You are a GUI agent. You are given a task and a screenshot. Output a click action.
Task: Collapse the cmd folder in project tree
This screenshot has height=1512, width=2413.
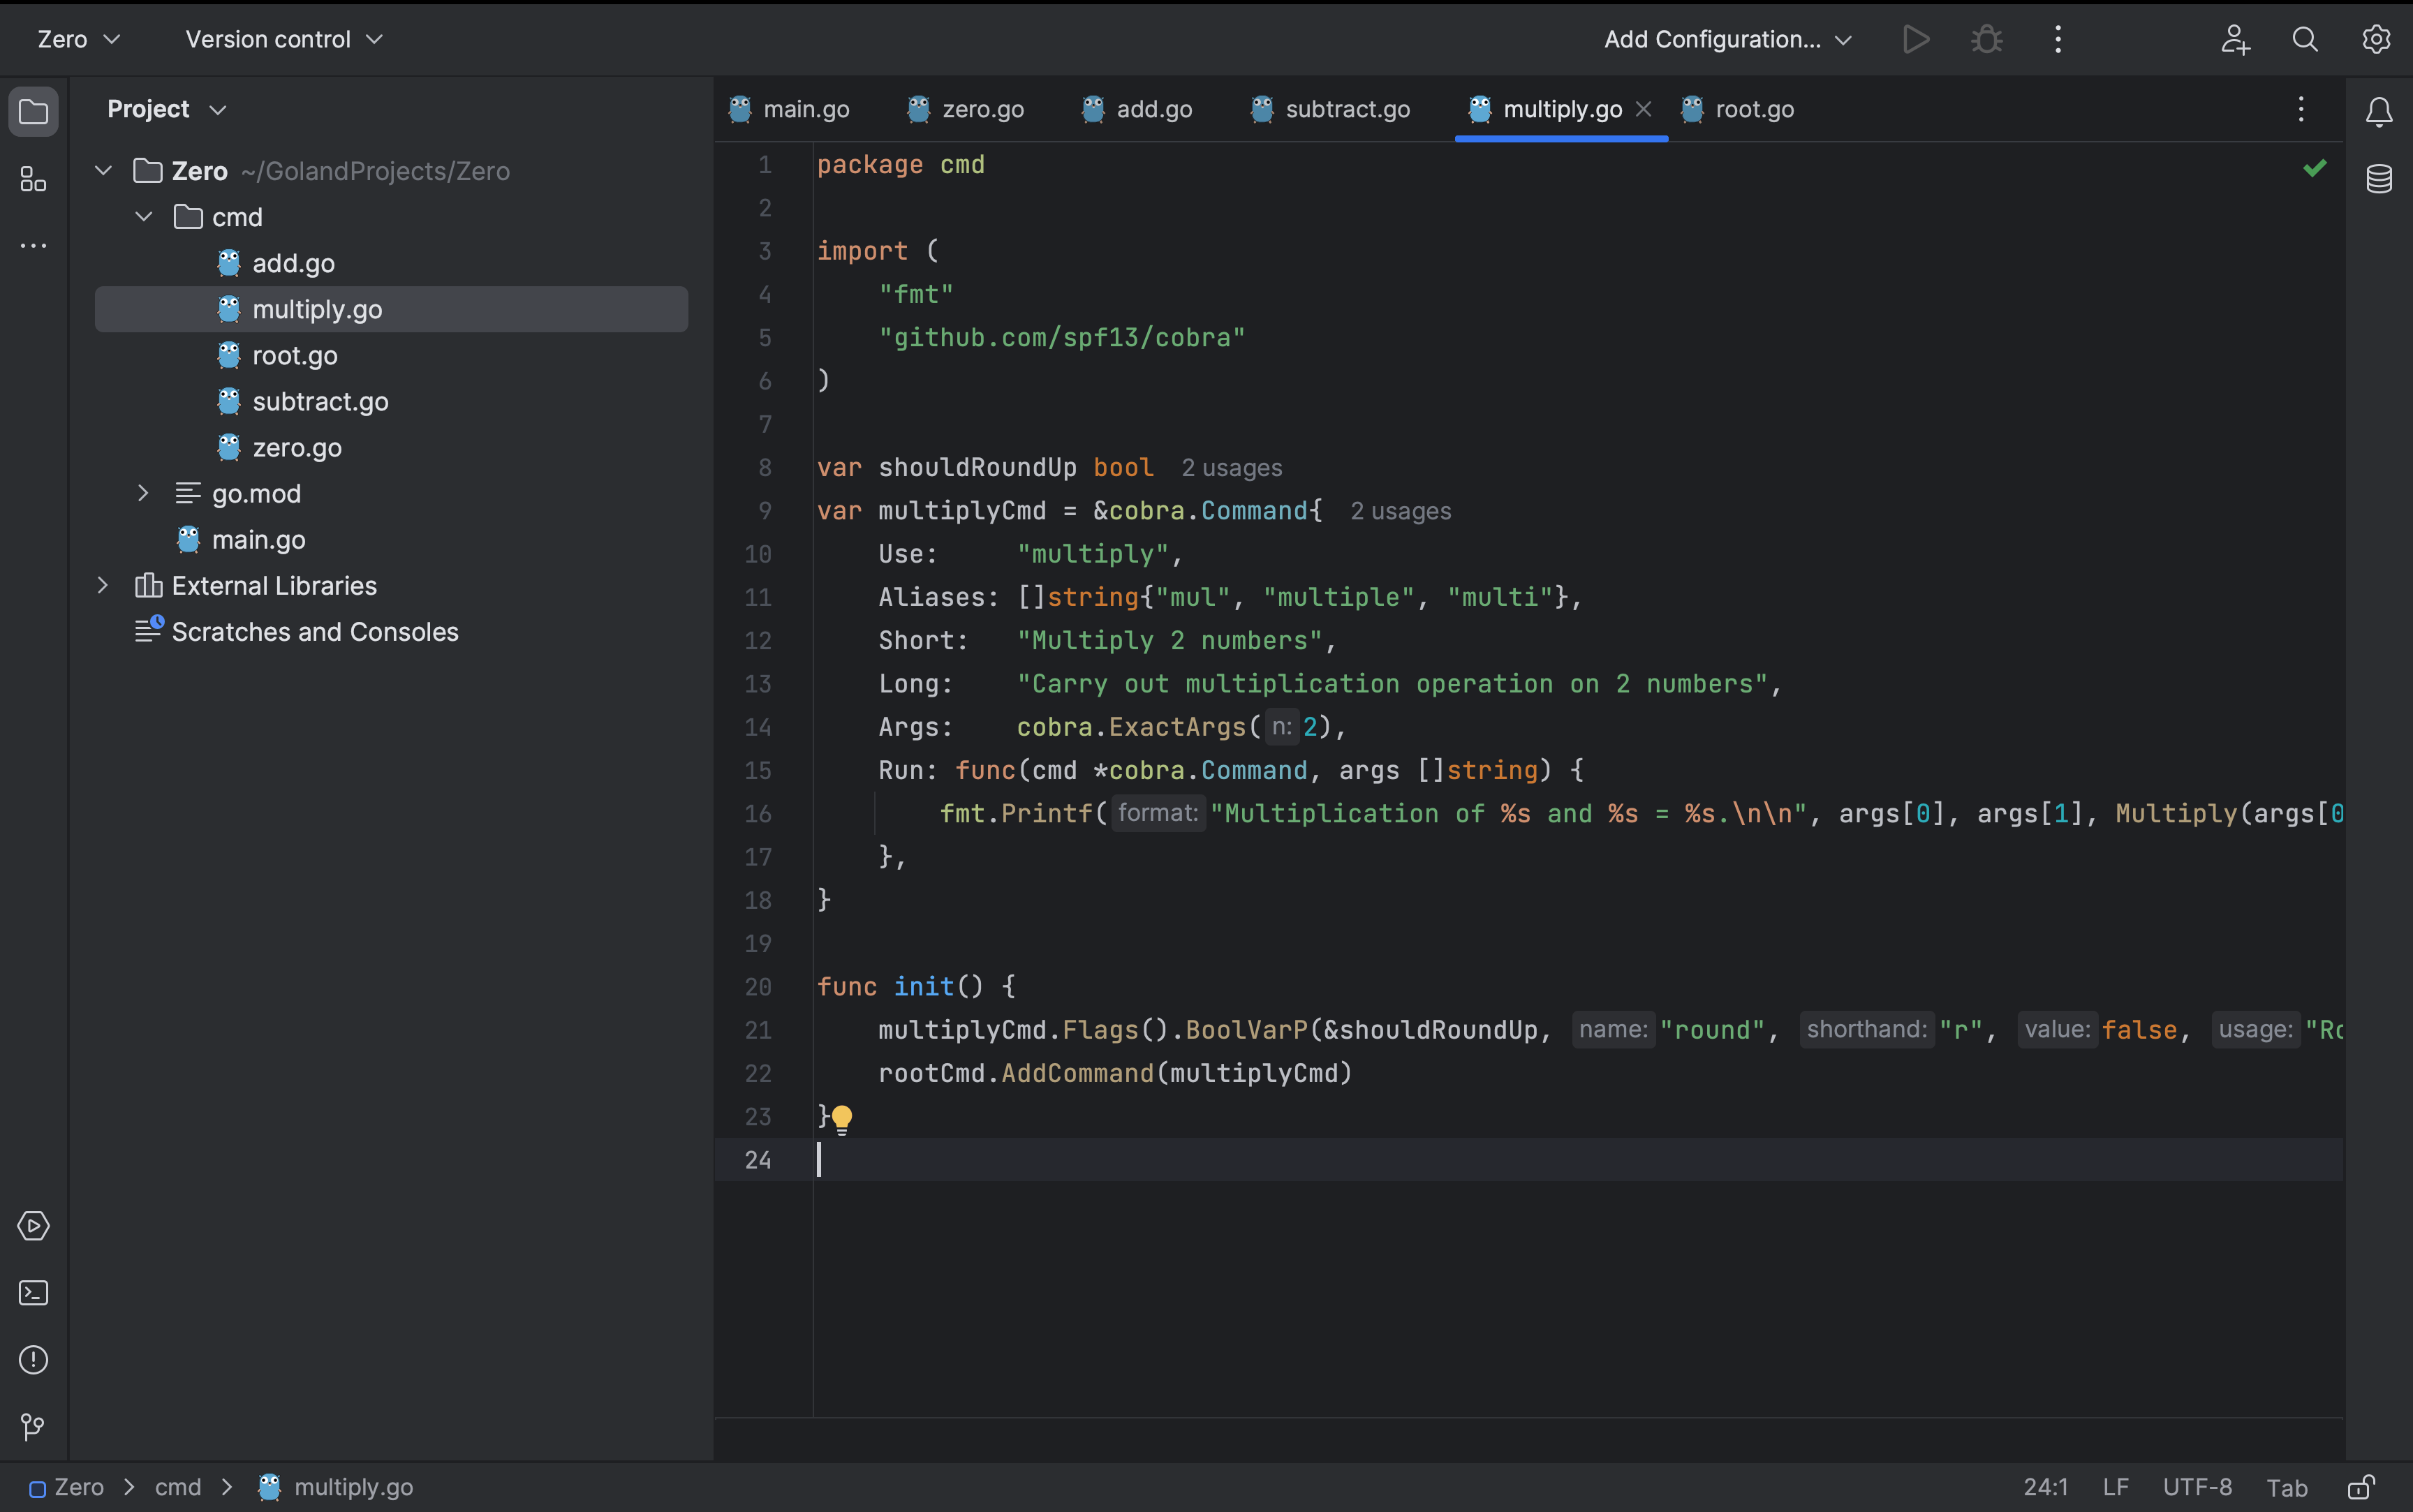point(144,217)
